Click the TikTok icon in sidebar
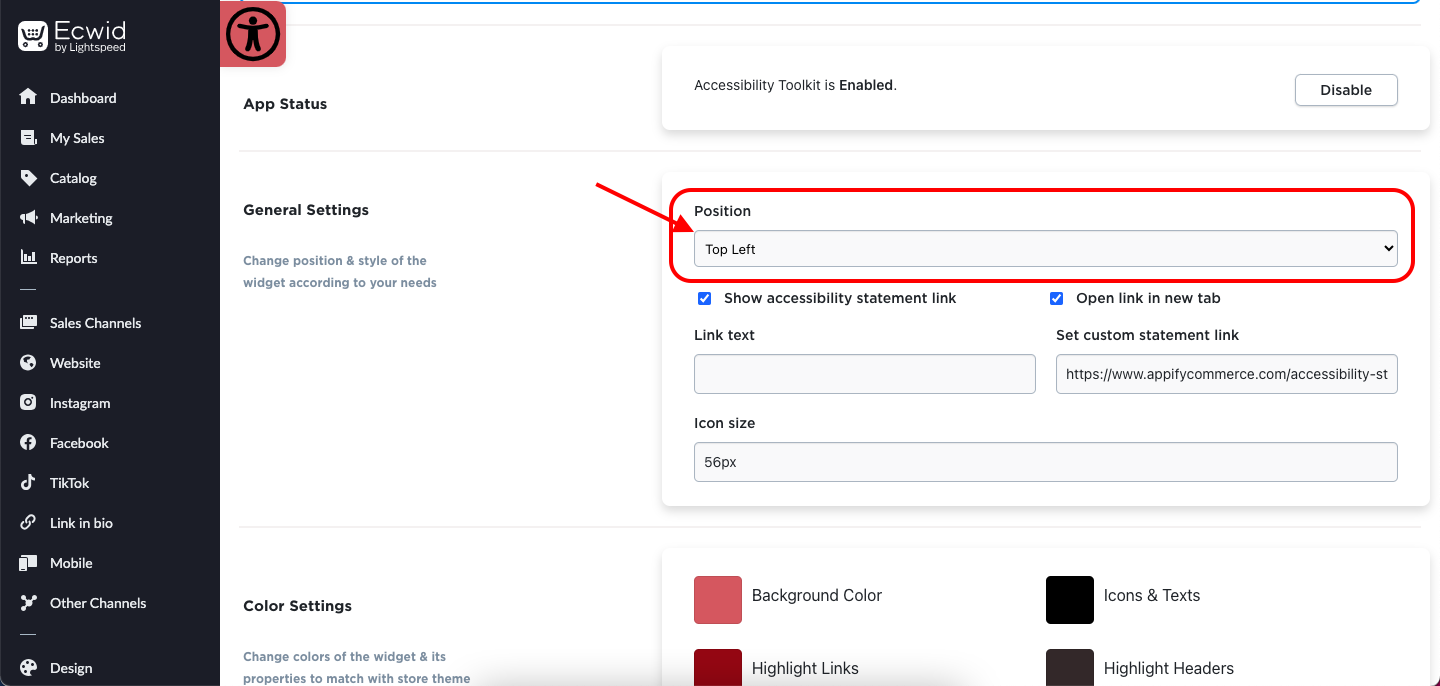This screenshot has height=686, width=1440. point(28,482)
